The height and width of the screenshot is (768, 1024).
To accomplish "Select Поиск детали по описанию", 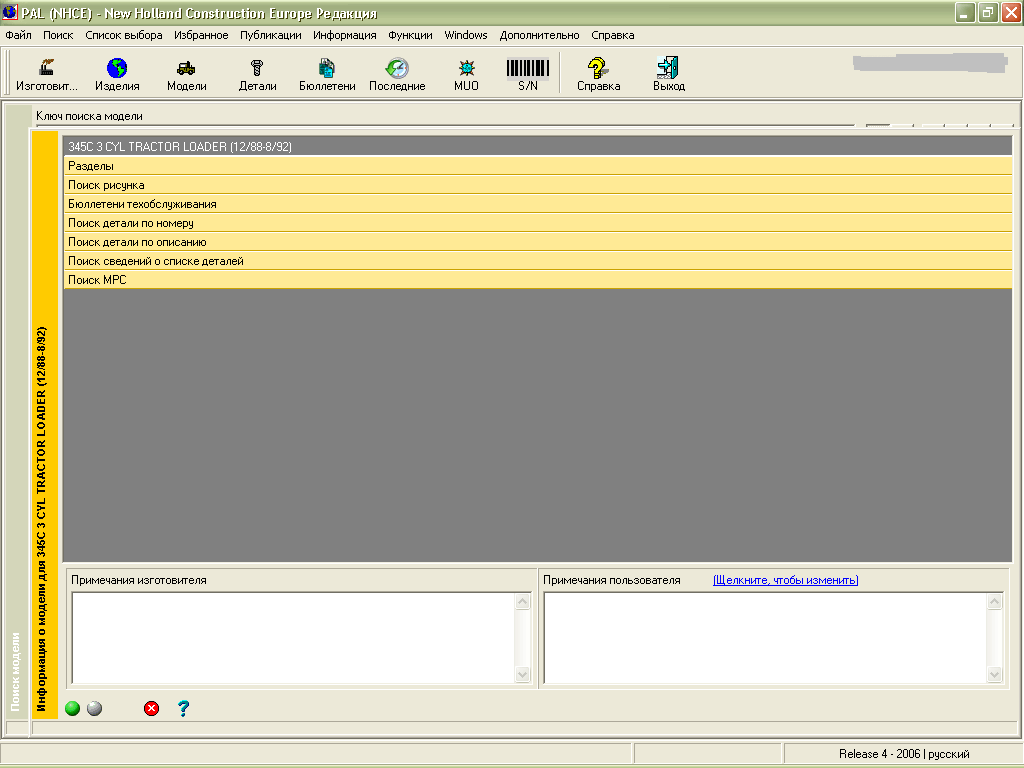I will (x=537, y=242).
